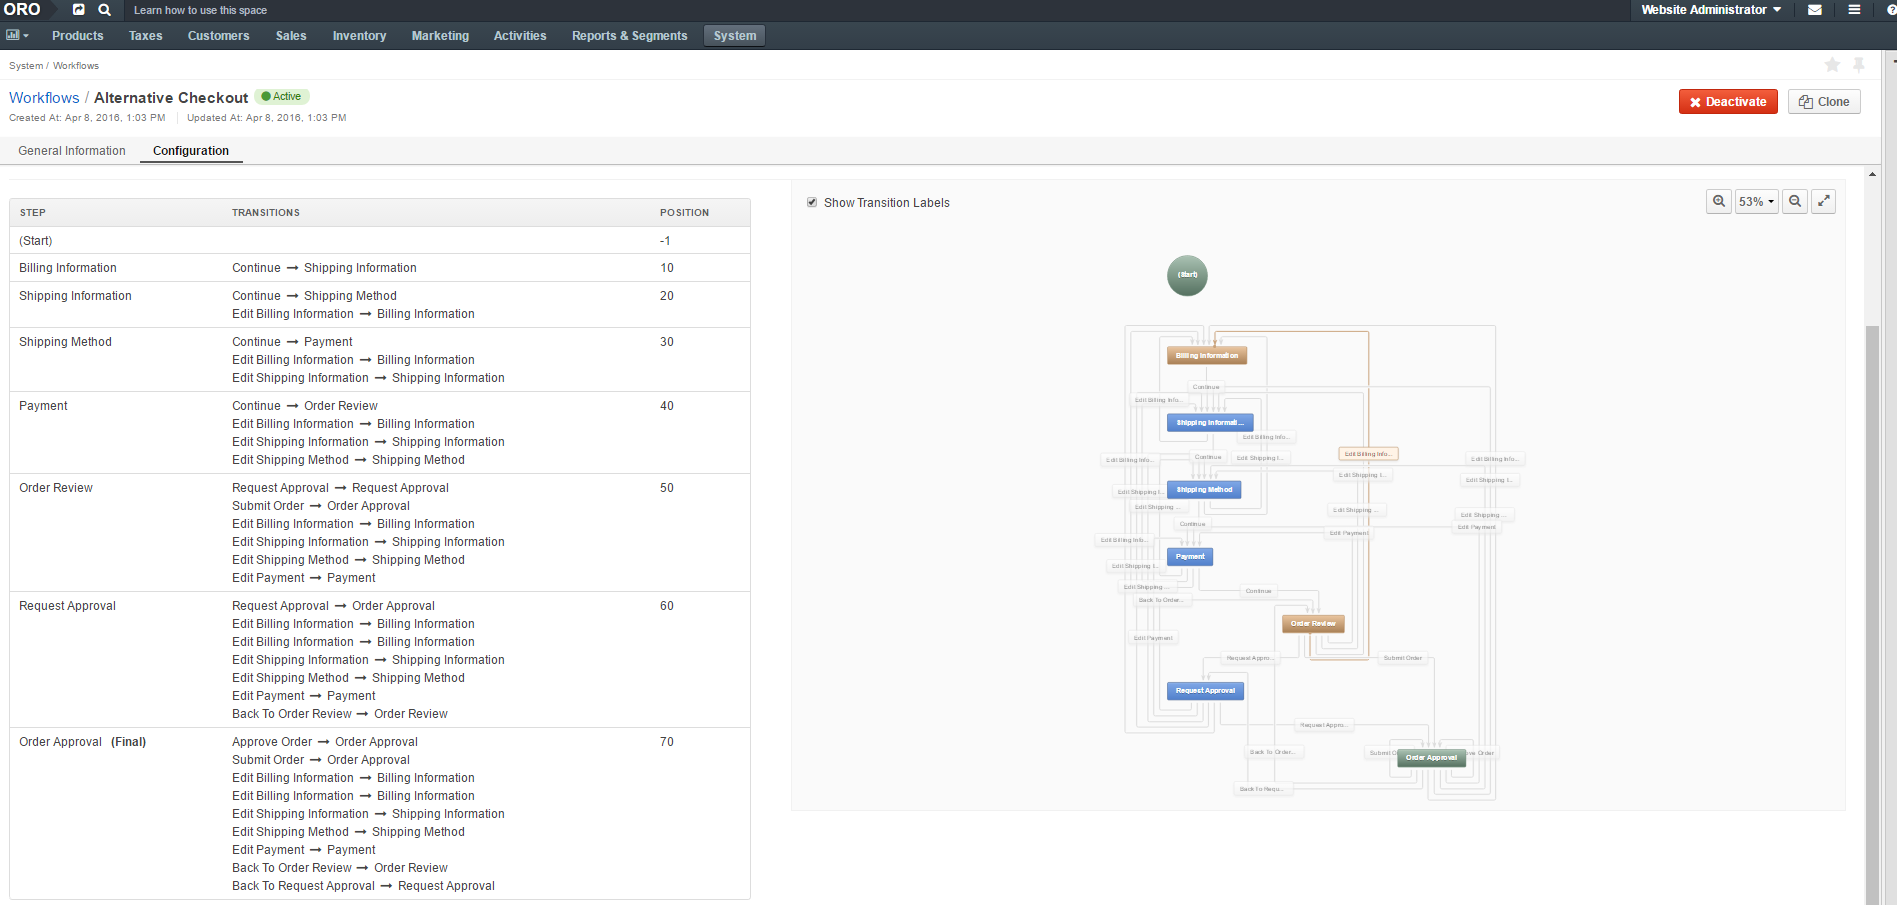Go to Workflows breadcrumb link in title
The image size is (1897, 905).
[x=44, y=98]
